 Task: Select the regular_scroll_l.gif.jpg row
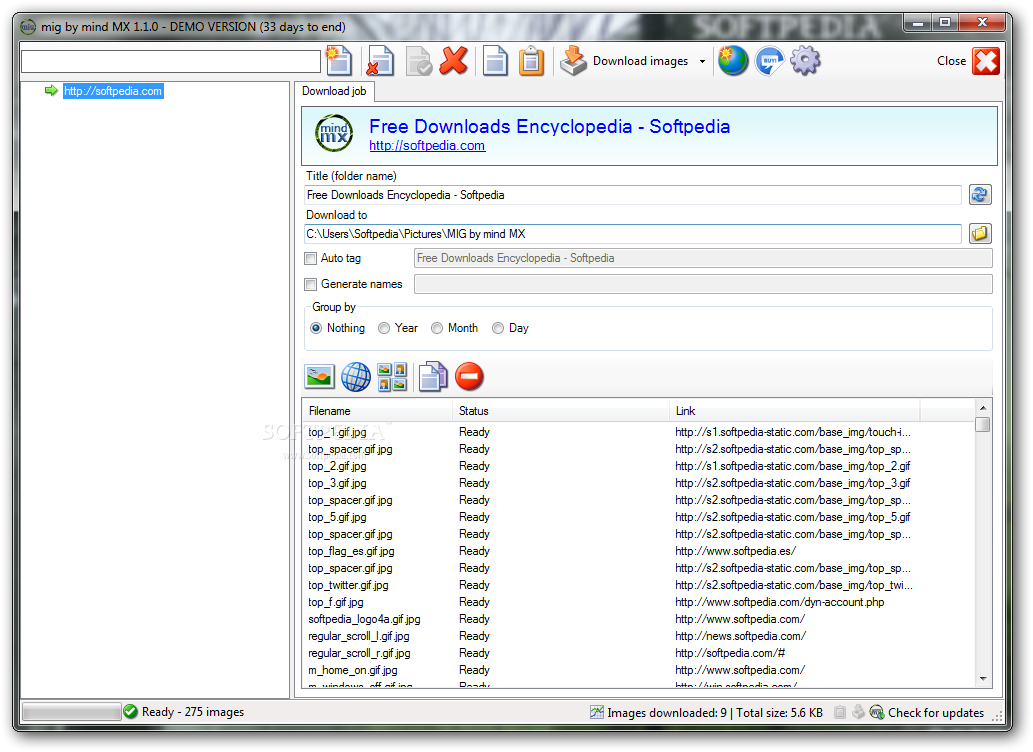coord(638,637)
